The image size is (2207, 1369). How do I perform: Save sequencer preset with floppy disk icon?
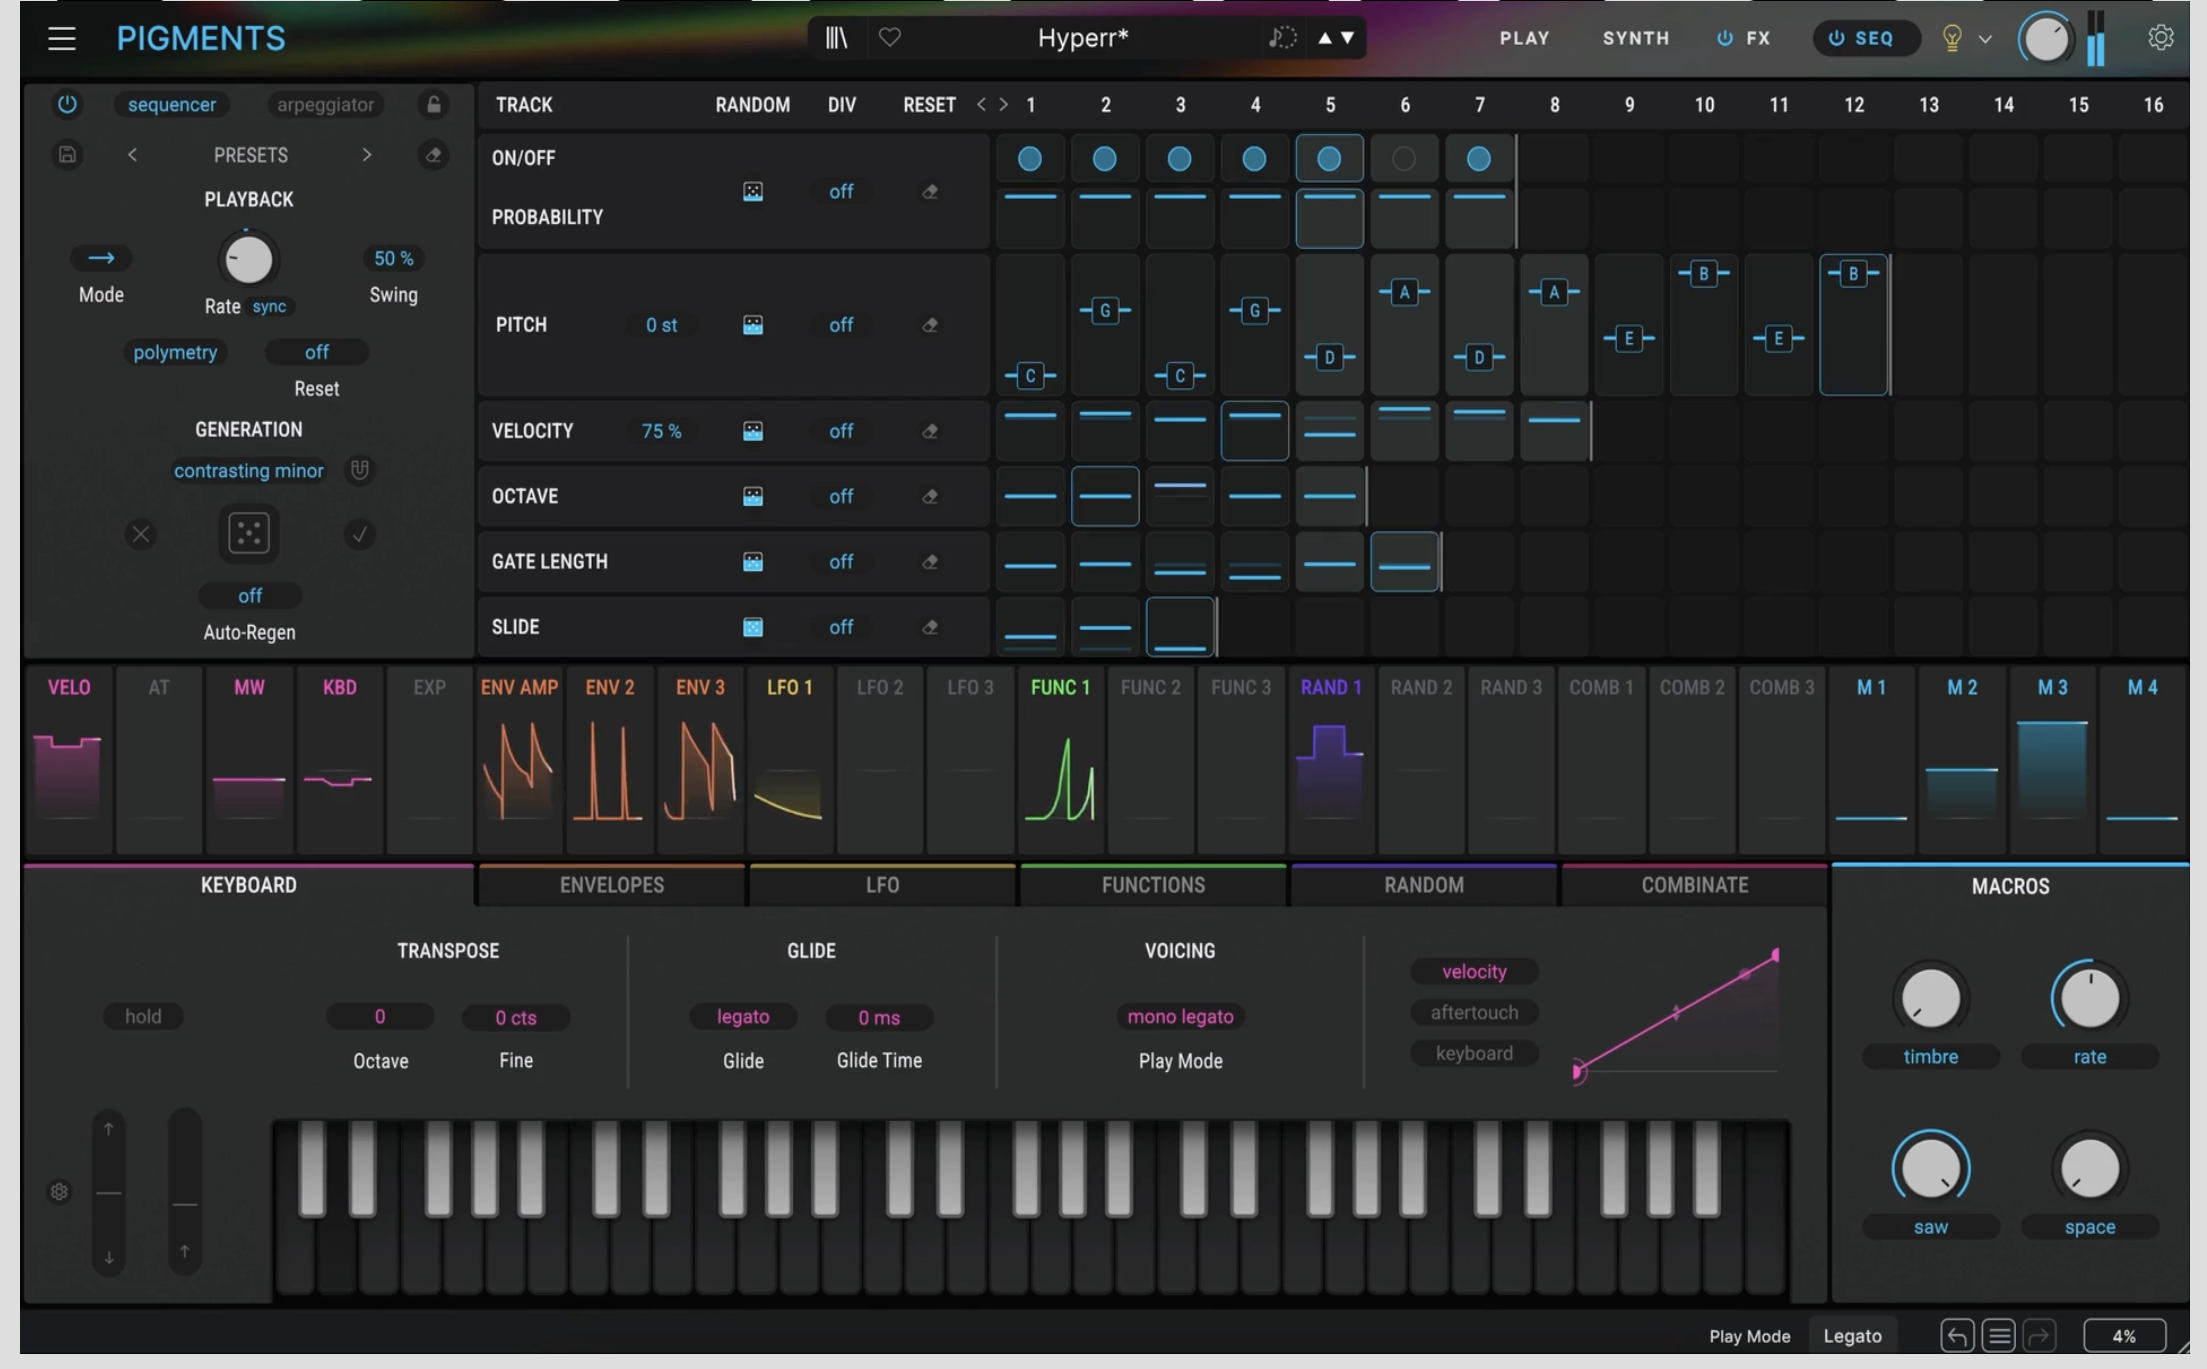pos(67,155)
